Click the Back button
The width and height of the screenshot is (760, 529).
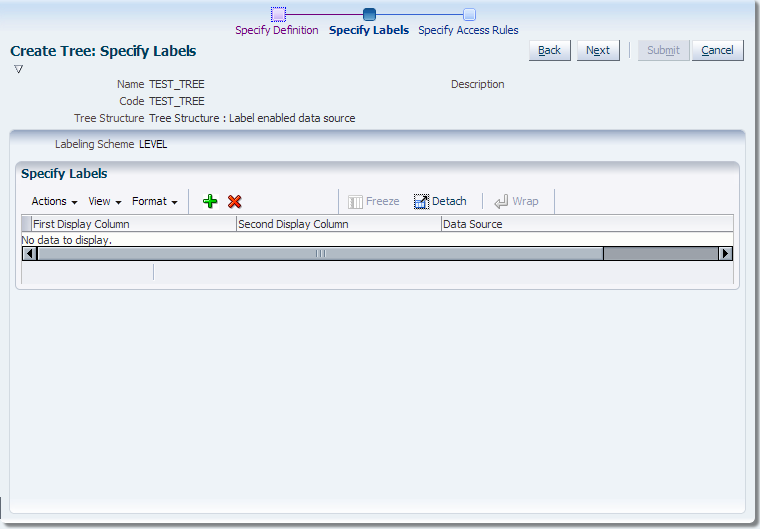tap(550, 50)
